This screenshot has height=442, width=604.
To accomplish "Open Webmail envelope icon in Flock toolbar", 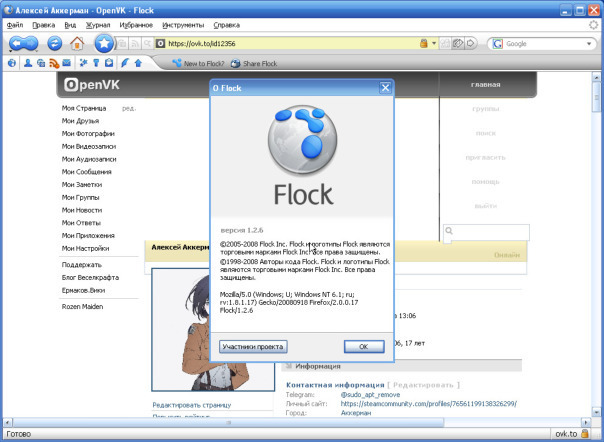I will [x=67, y=62].
